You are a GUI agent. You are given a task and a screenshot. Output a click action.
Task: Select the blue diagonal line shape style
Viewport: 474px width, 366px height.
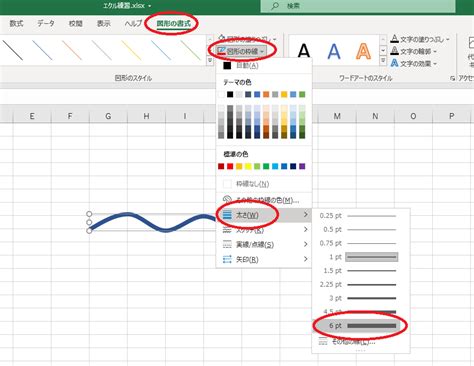[42, 50]
